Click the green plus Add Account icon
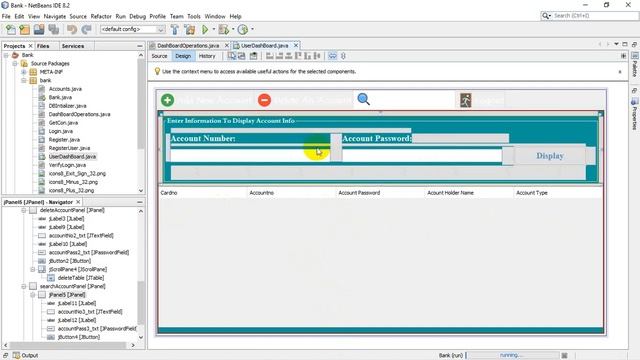640x360 pixels. pos(167,100)
